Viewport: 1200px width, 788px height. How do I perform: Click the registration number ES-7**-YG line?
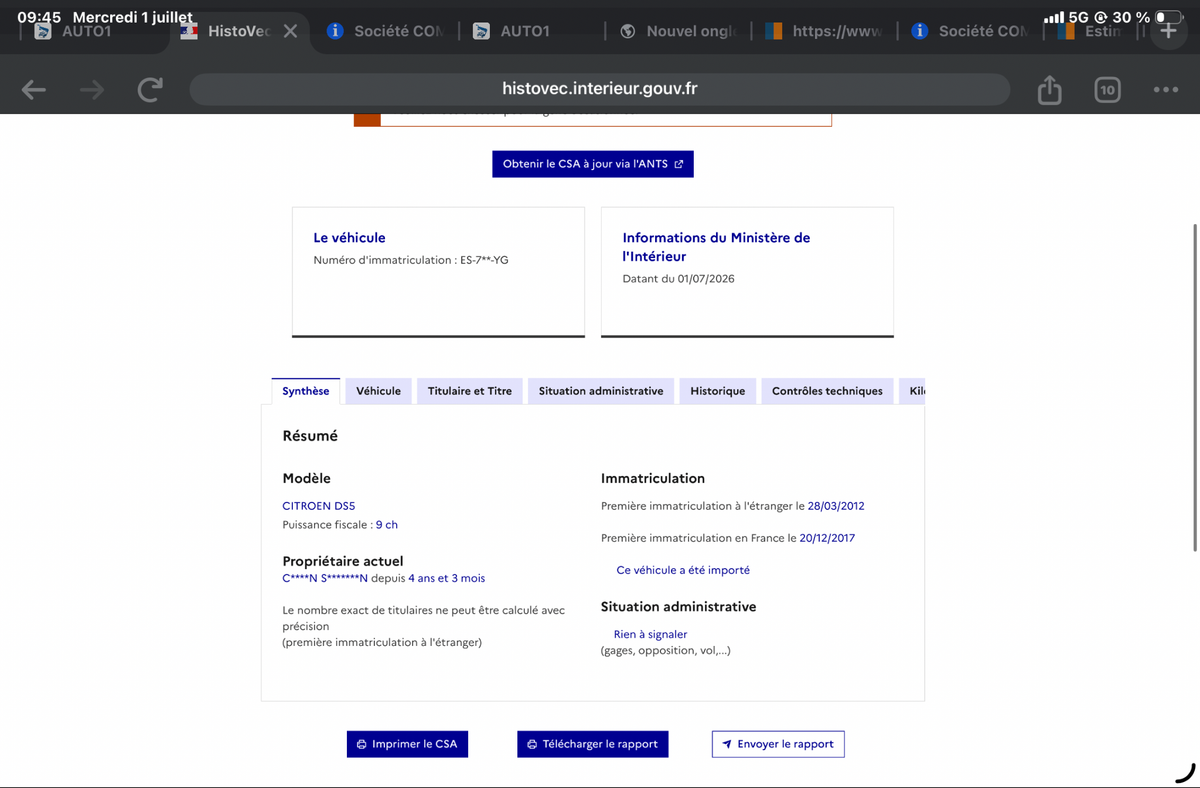411,260
